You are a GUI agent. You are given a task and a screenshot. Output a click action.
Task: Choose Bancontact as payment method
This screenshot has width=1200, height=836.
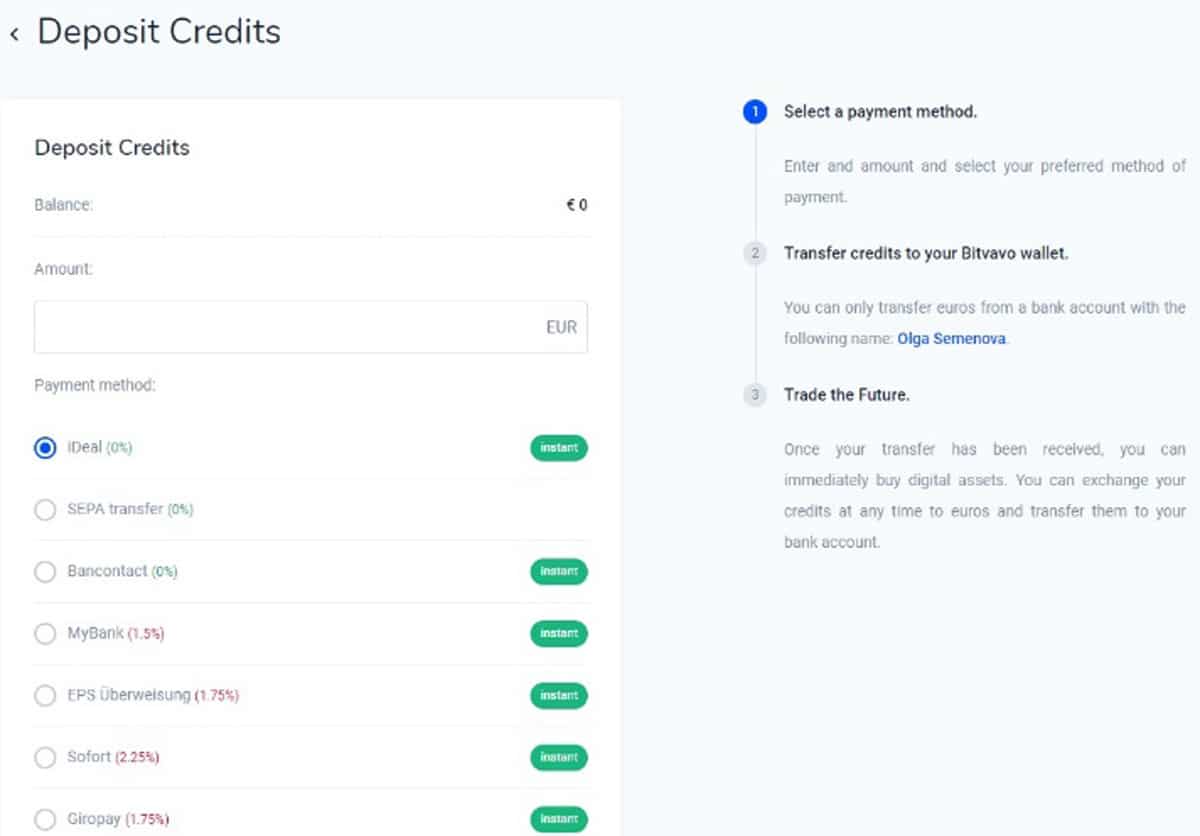[45, 572]
